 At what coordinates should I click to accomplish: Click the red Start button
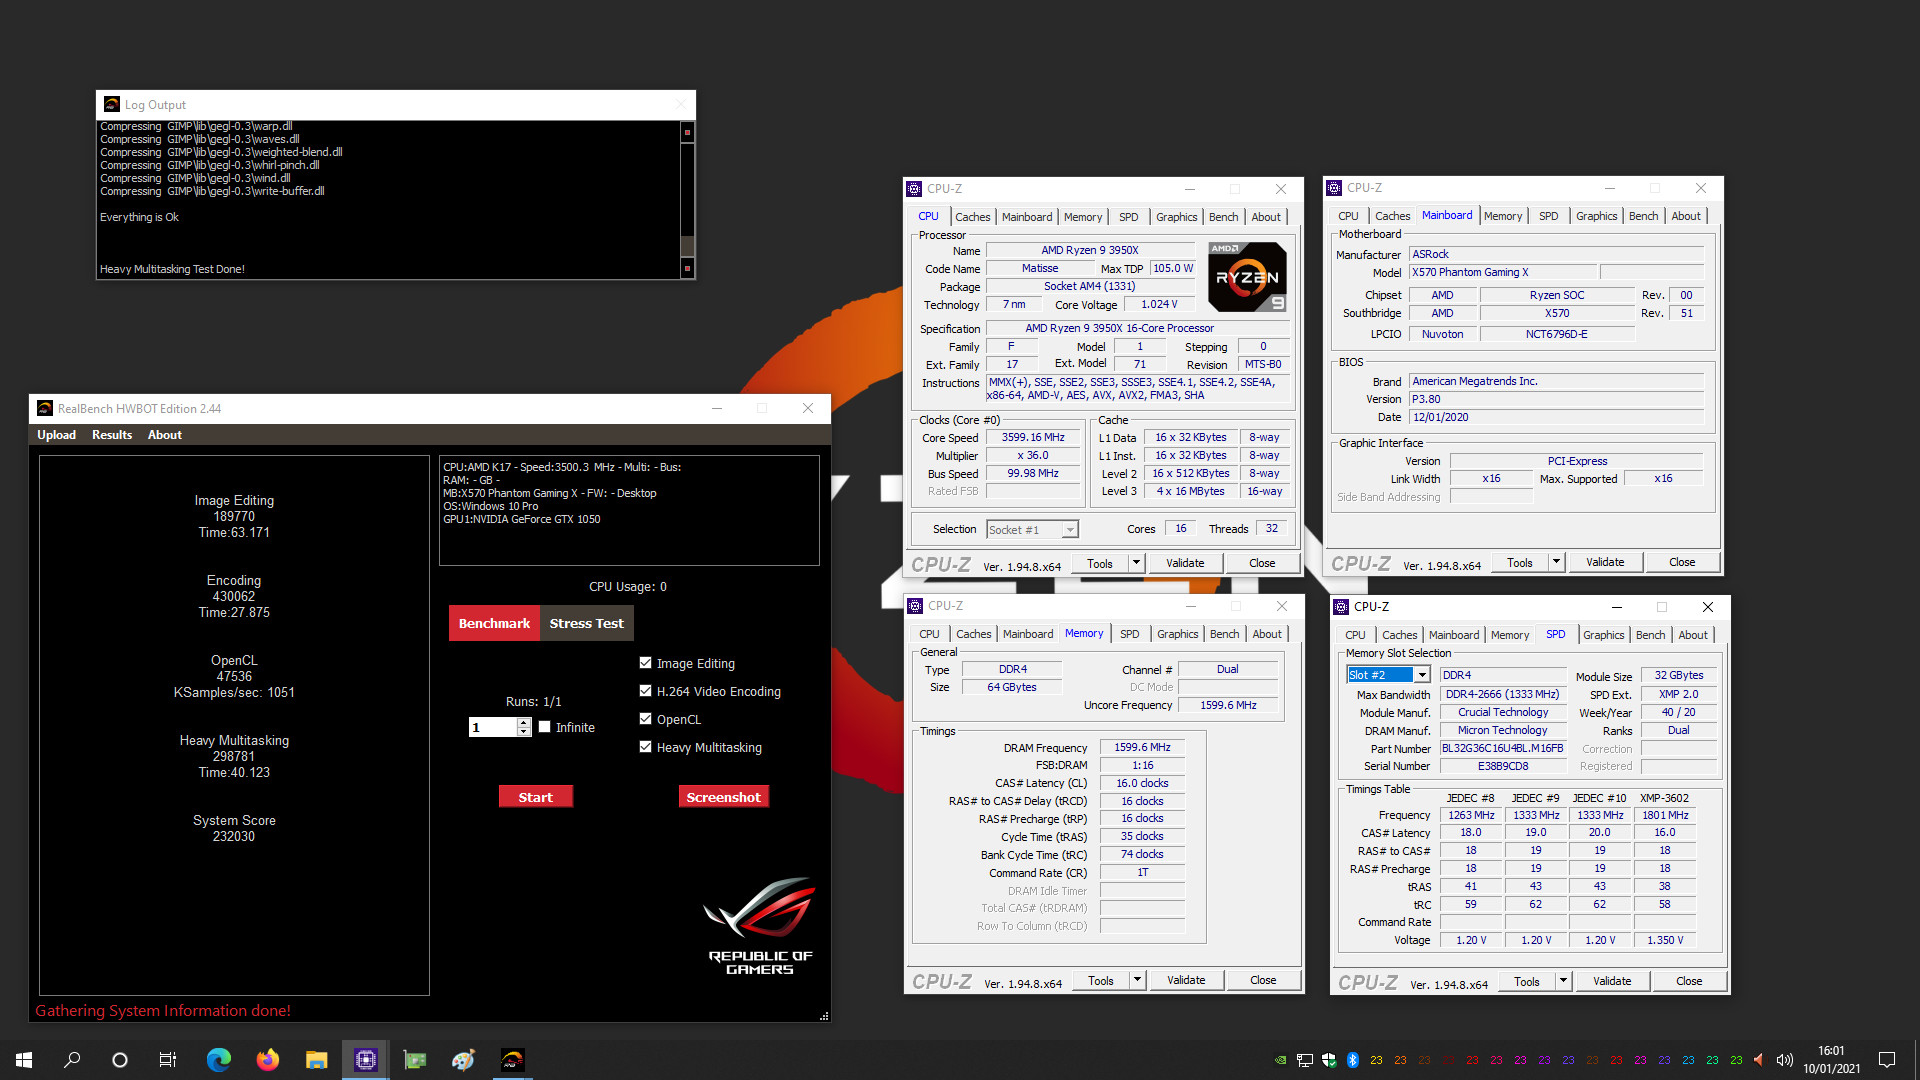[x=535, y=797]
